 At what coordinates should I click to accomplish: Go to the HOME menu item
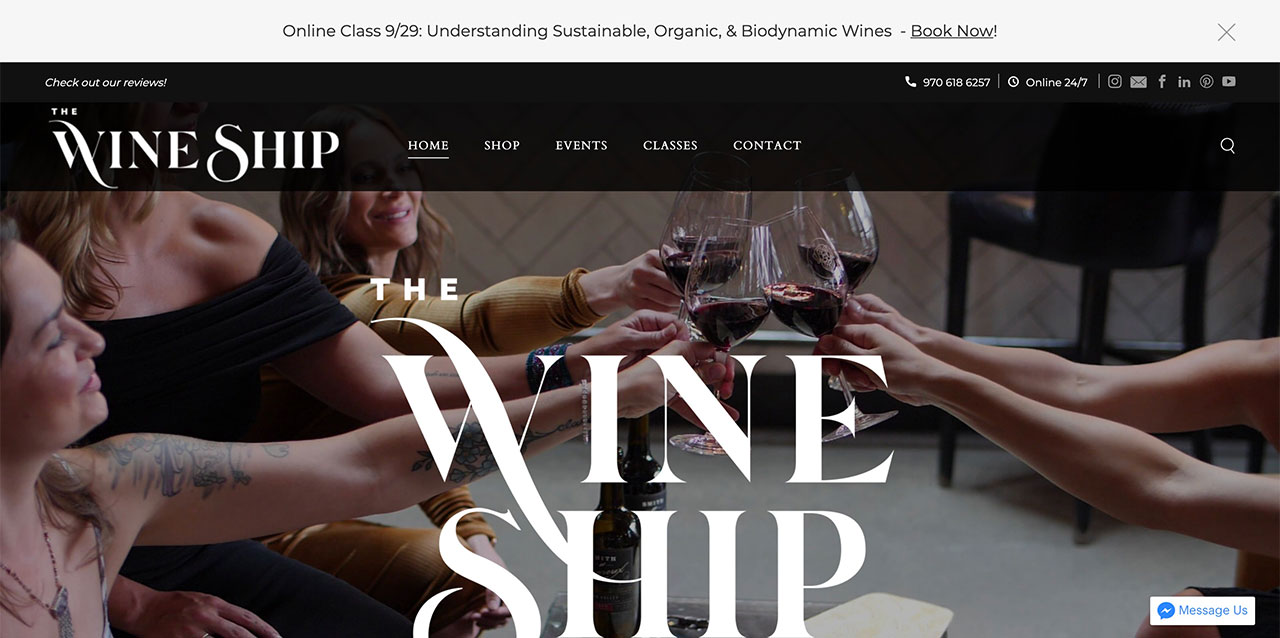click(x=428, y=145)
